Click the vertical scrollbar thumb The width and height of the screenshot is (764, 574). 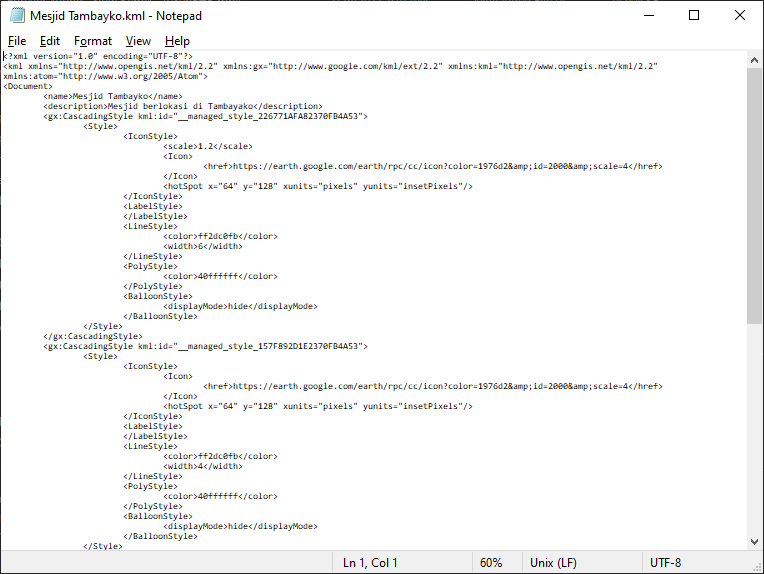[754, 196]
